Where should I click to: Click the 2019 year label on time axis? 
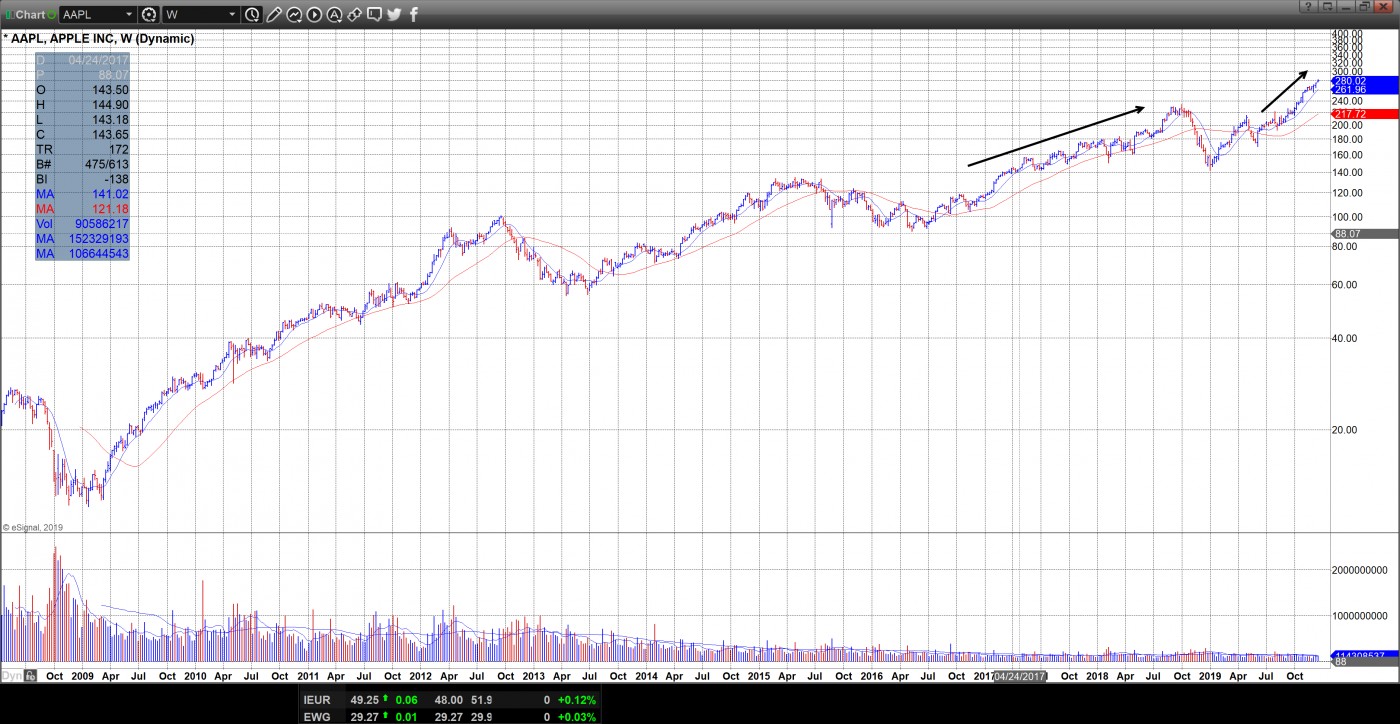click(x=1210, y=676)
